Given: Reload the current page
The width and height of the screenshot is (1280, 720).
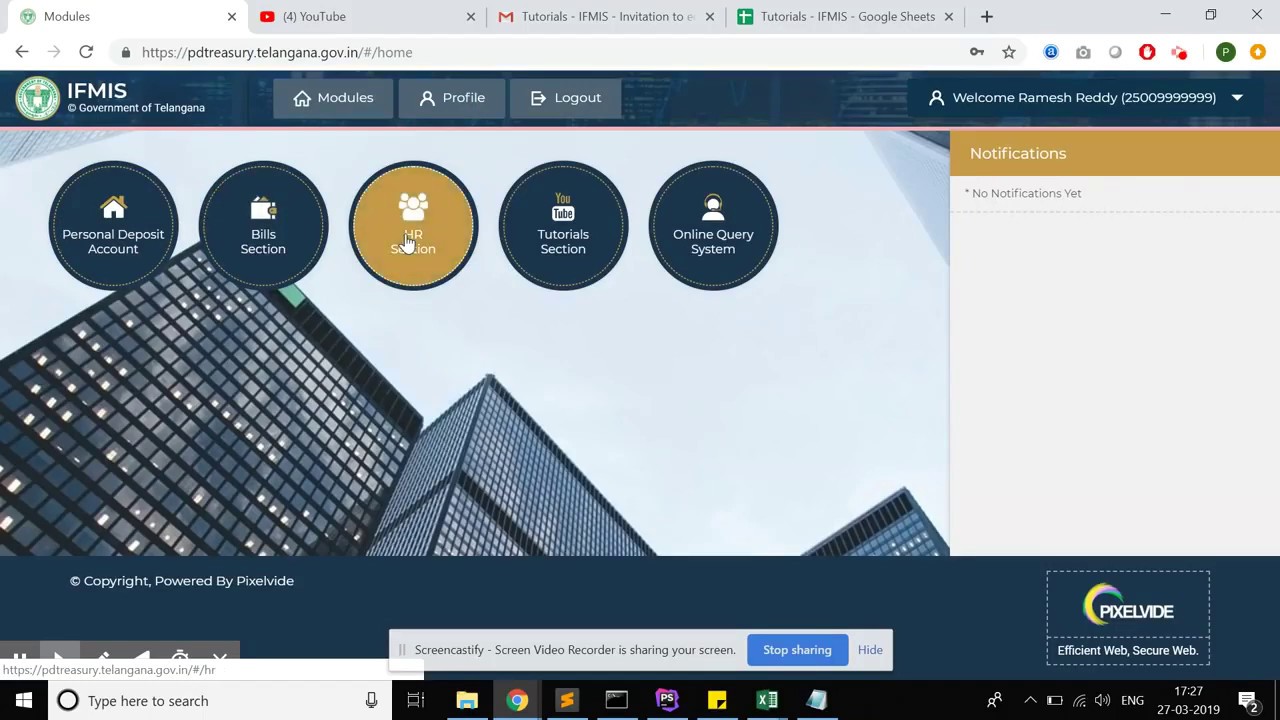Looking at the screenshot, I should point(86,52).
